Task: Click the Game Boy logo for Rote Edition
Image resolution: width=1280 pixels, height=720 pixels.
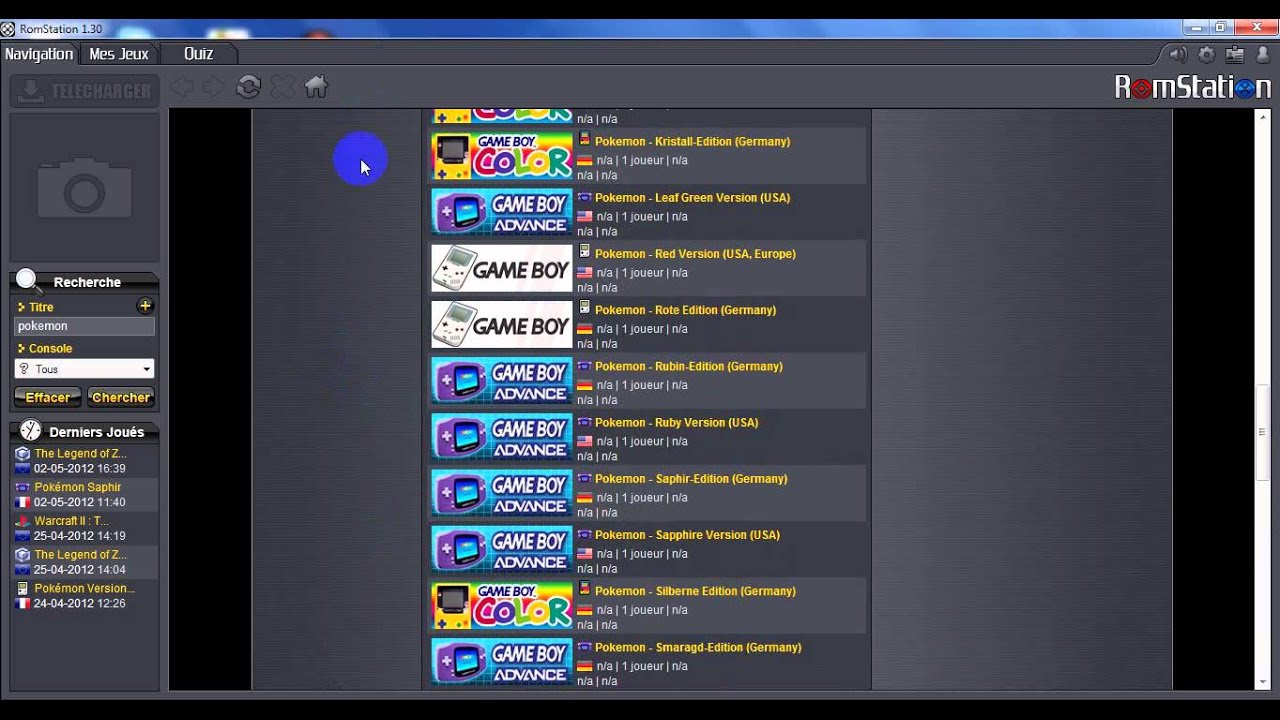Action: tap(502, 324)
